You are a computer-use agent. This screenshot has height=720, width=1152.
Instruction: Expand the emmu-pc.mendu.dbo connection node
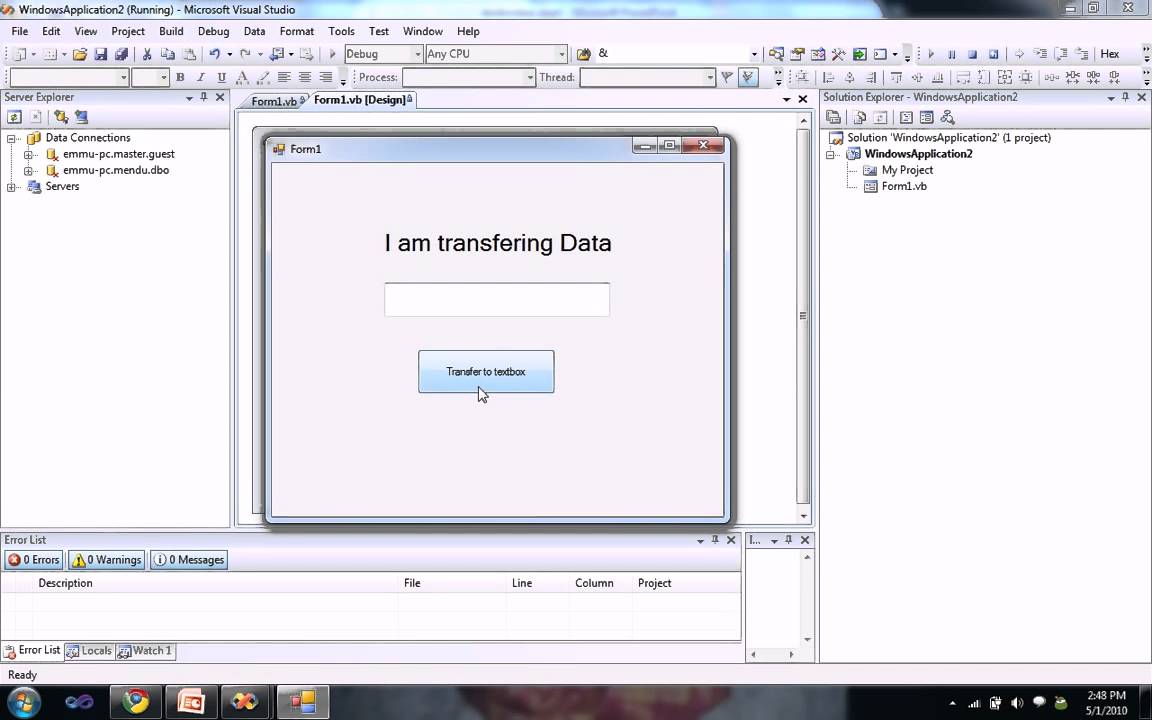point(28,170)
